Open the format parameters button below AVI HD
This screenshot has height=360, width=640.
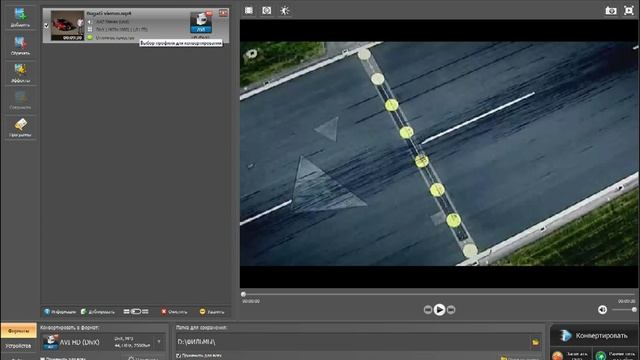[x=142, y=358]
